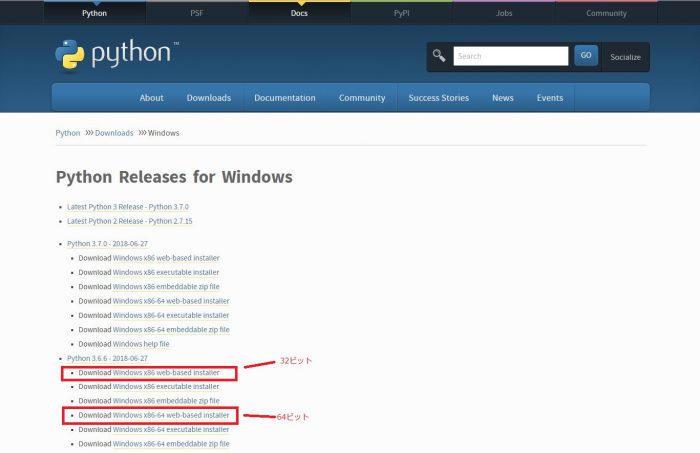Viewport: 700px width, 453px height.
Task: Open the Documentation navigation menu
Action: (x=285, y=98)
